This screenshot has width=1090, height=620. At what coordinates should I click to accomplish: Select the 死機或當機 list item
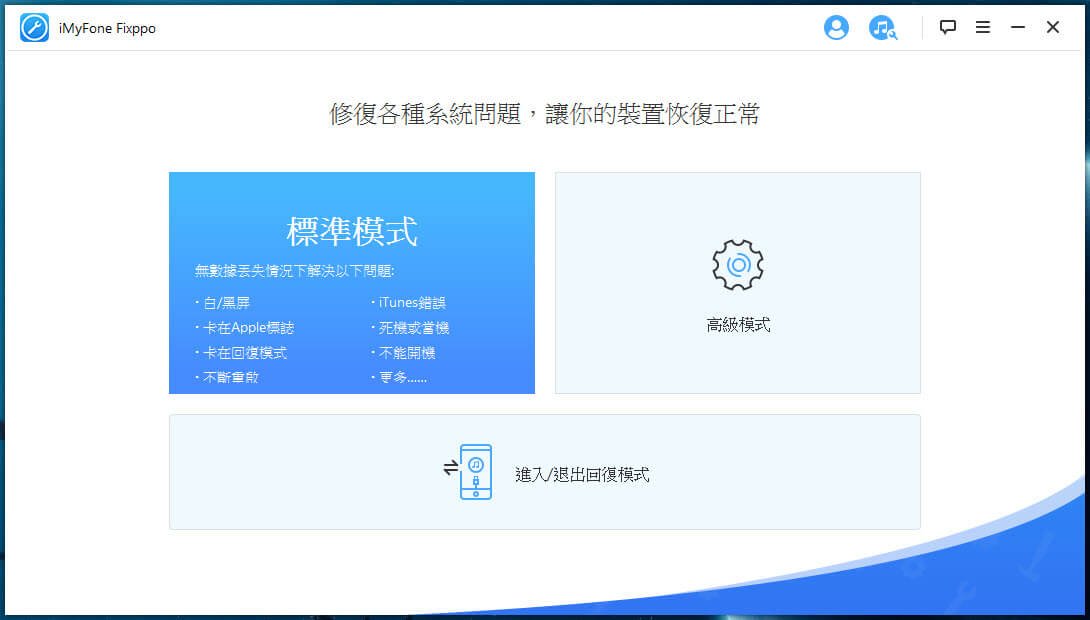[x=410, y=328]
